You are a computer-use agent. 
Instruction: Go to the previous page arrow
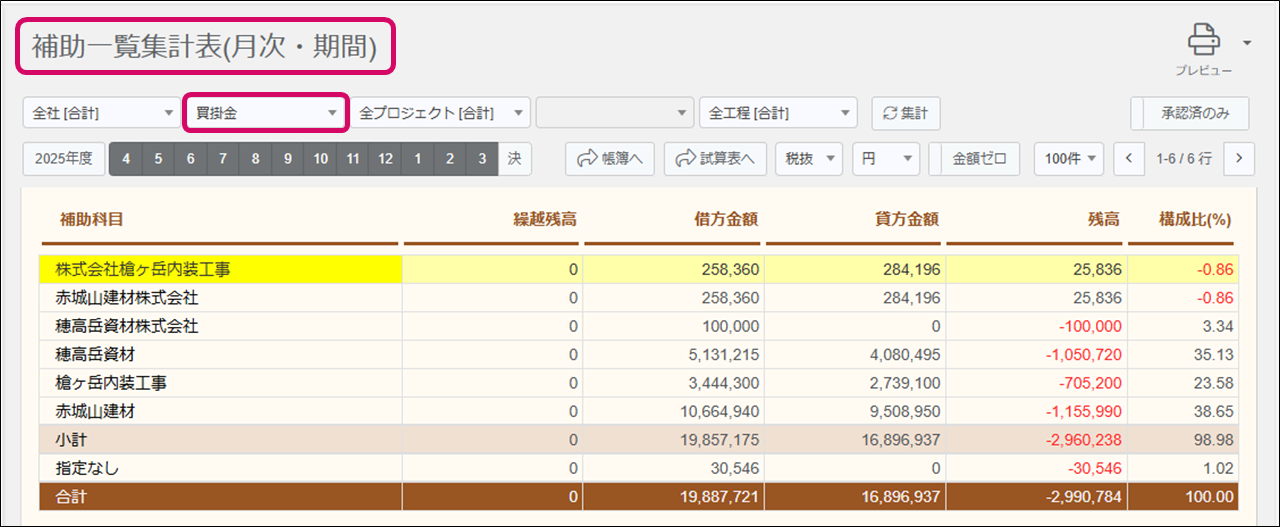1129,158
